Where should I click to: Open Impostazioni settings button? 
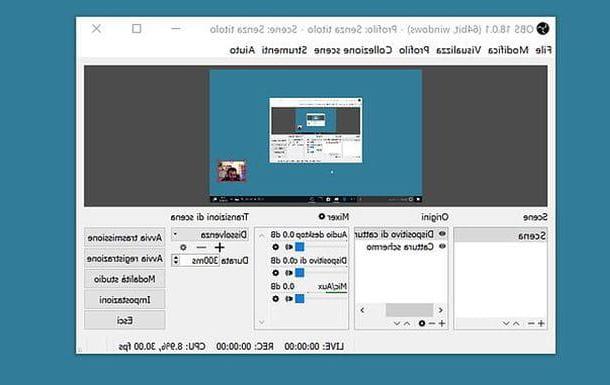click(124, 299)
